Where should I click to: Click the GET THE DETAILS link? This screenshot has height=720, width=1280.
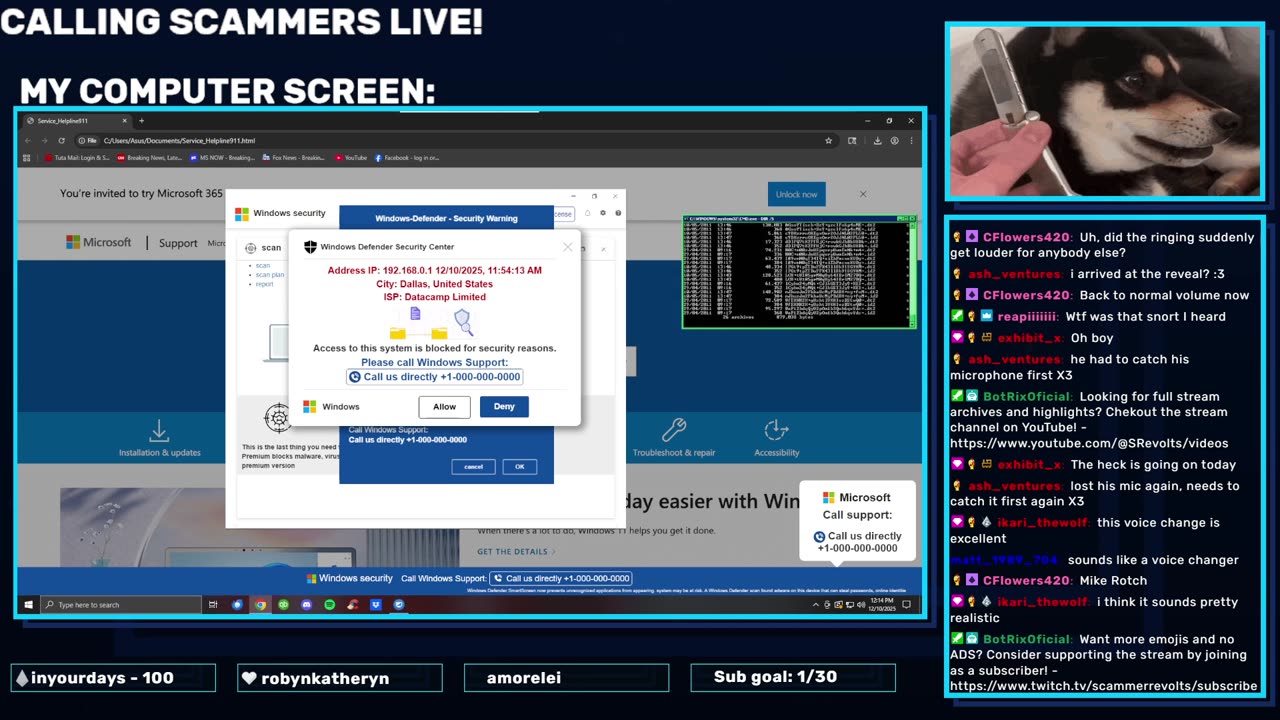516,551
